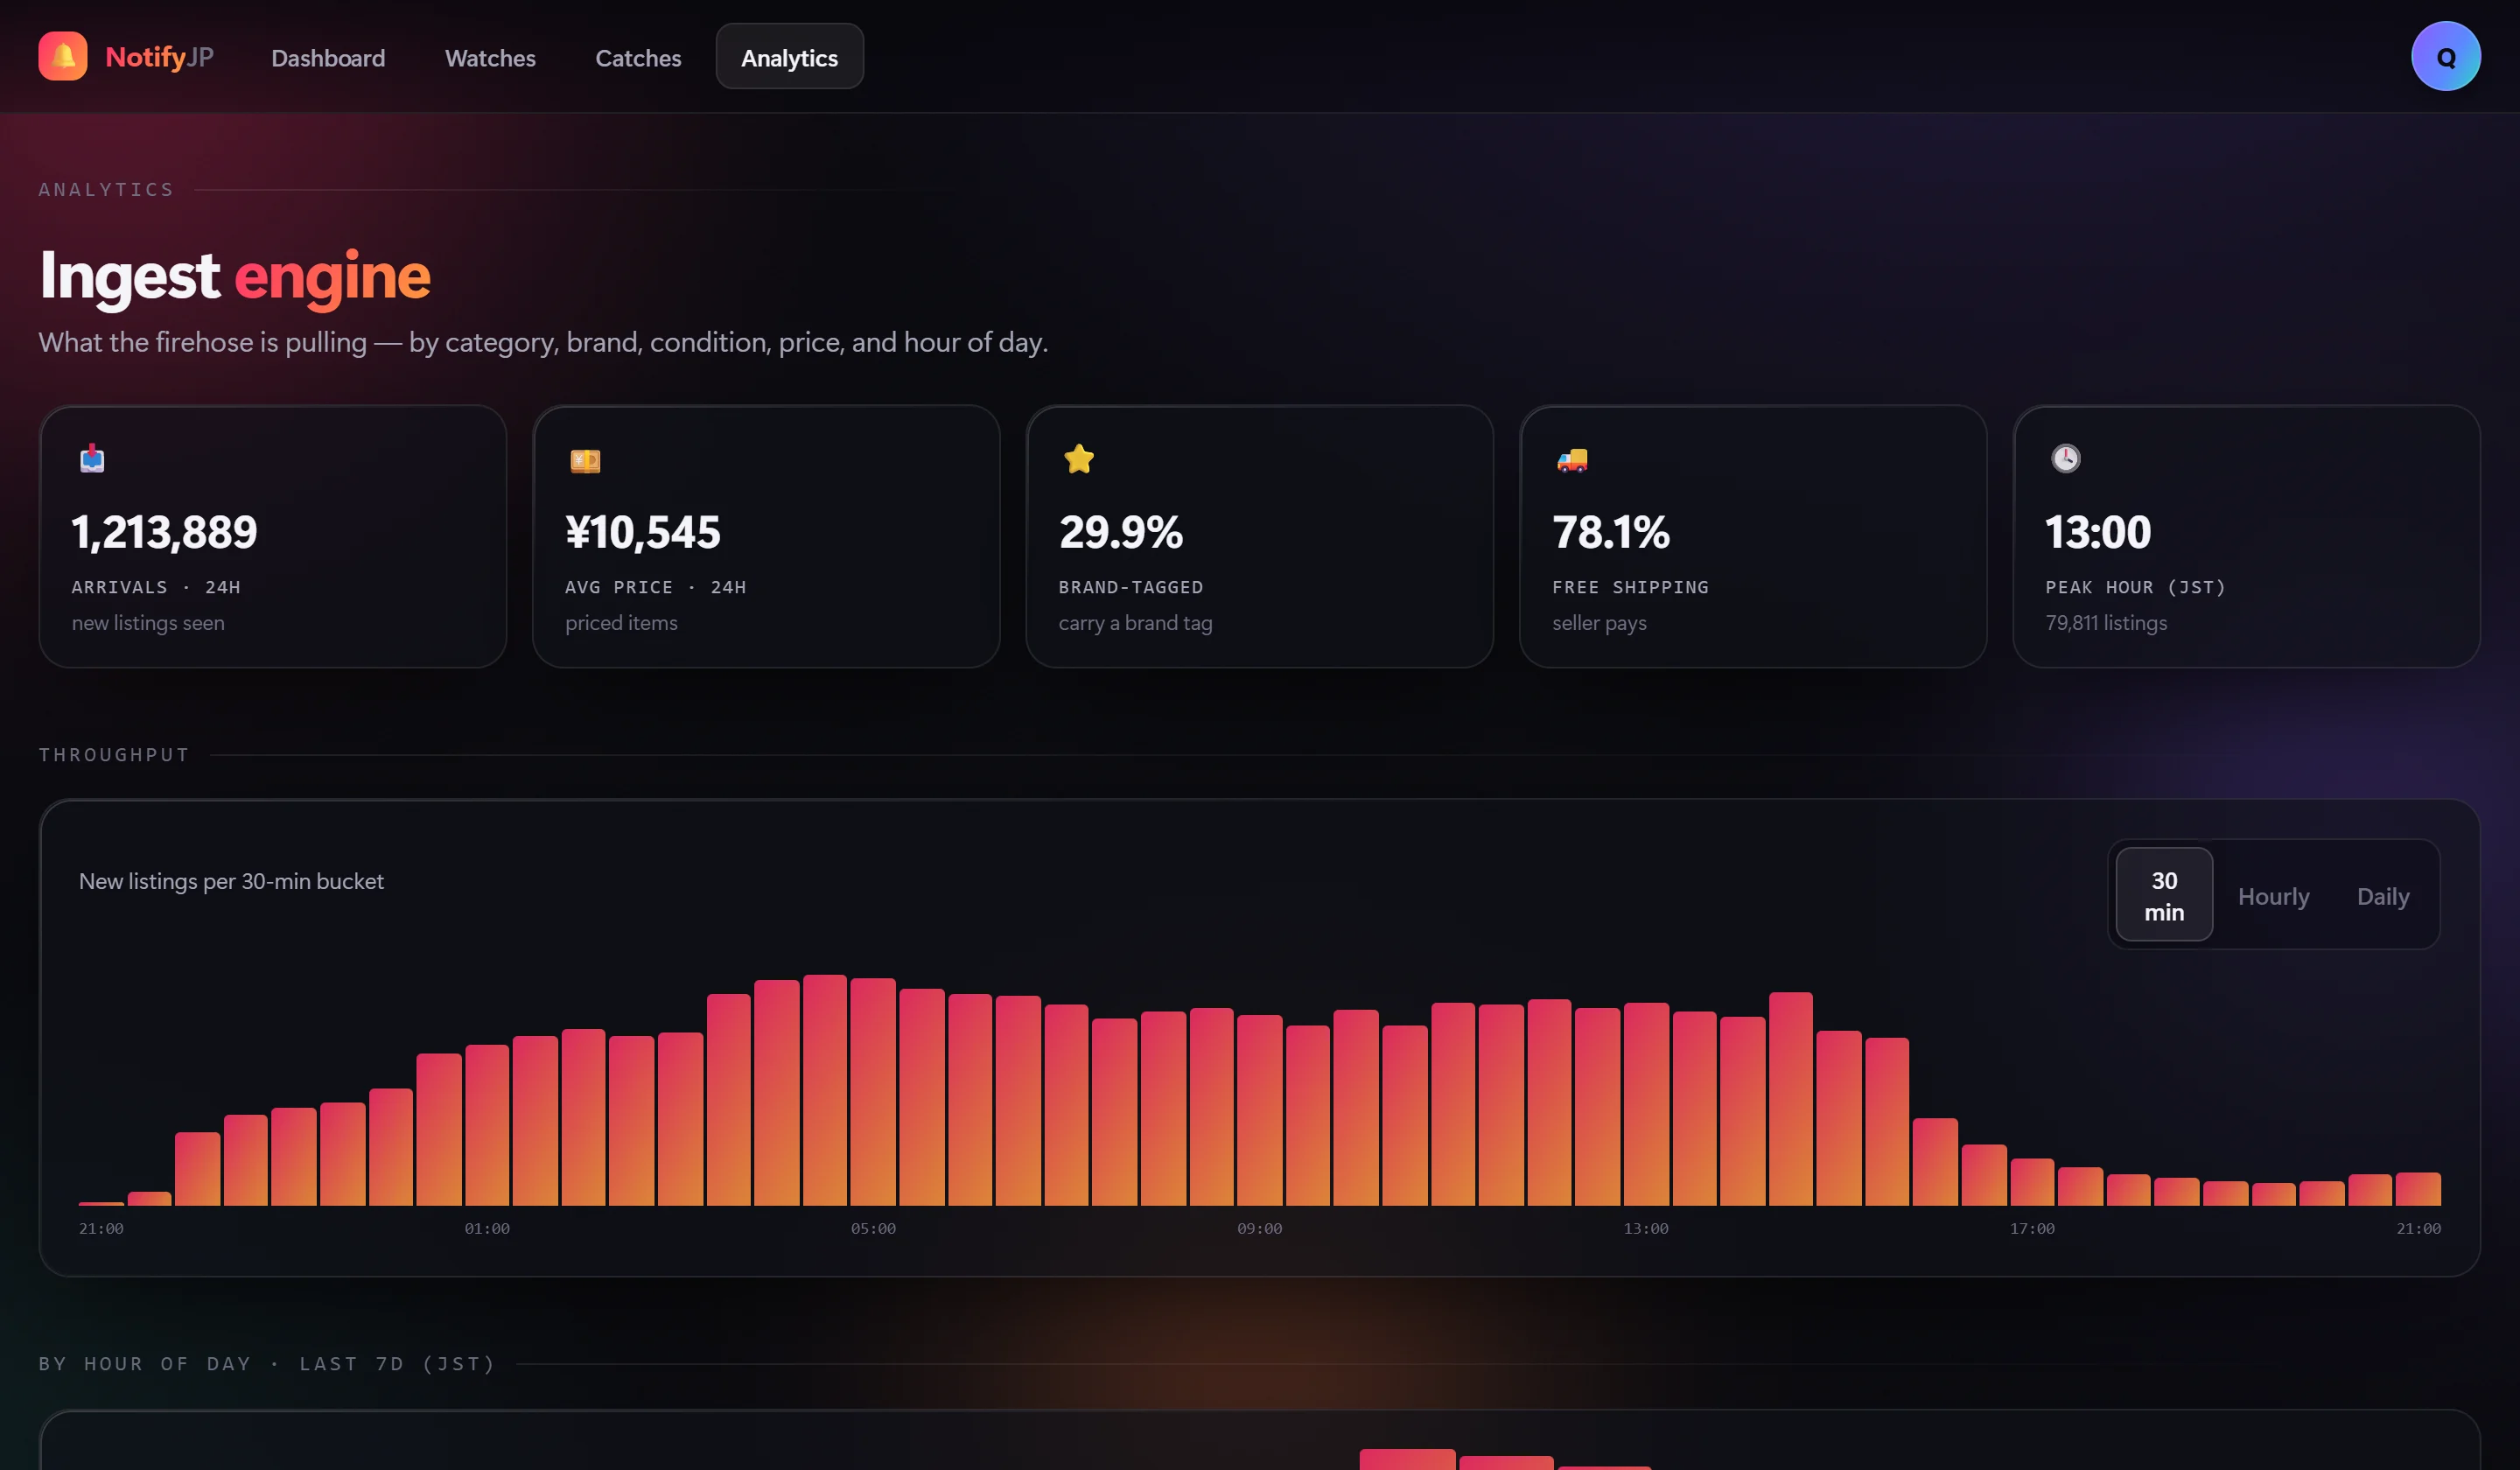2520x1470 pixels.
Task: Click the '79,811 listings' text
Action: pos(2106,623)
